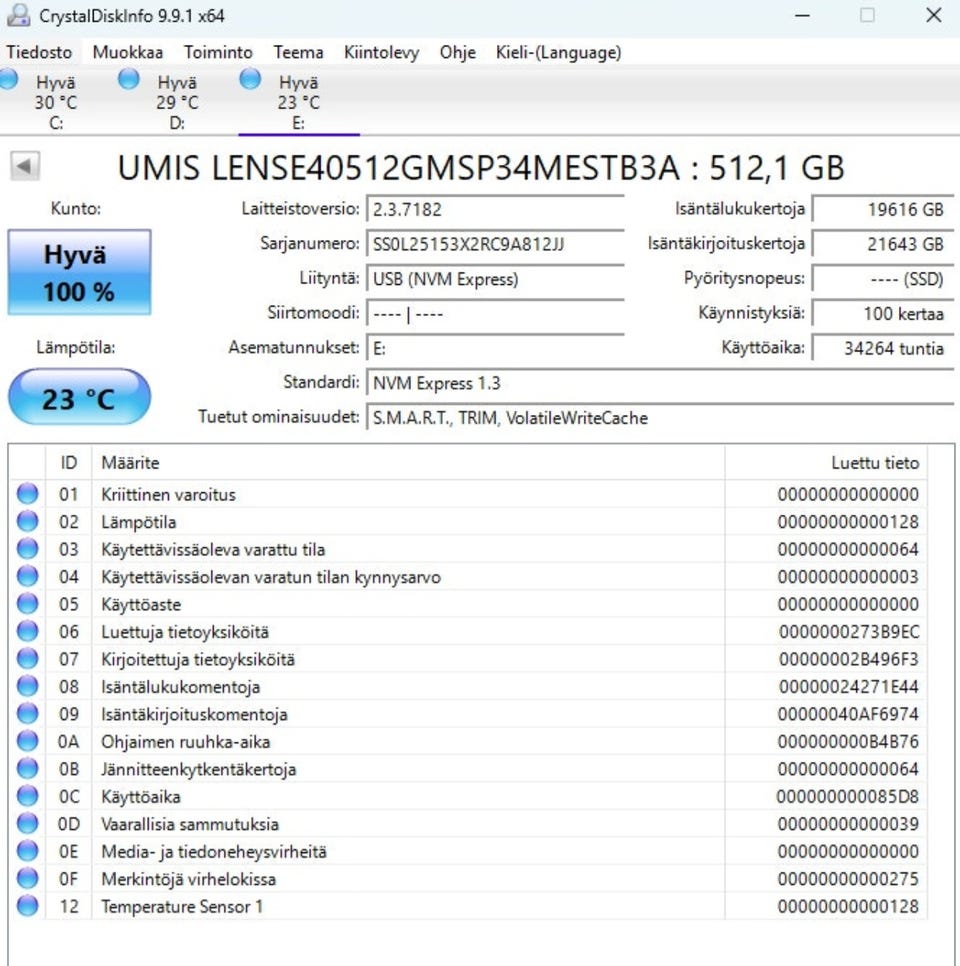This screenshot has height=966, width=960.
Task: Open the Ohje menu
Action: pos(458,52)
